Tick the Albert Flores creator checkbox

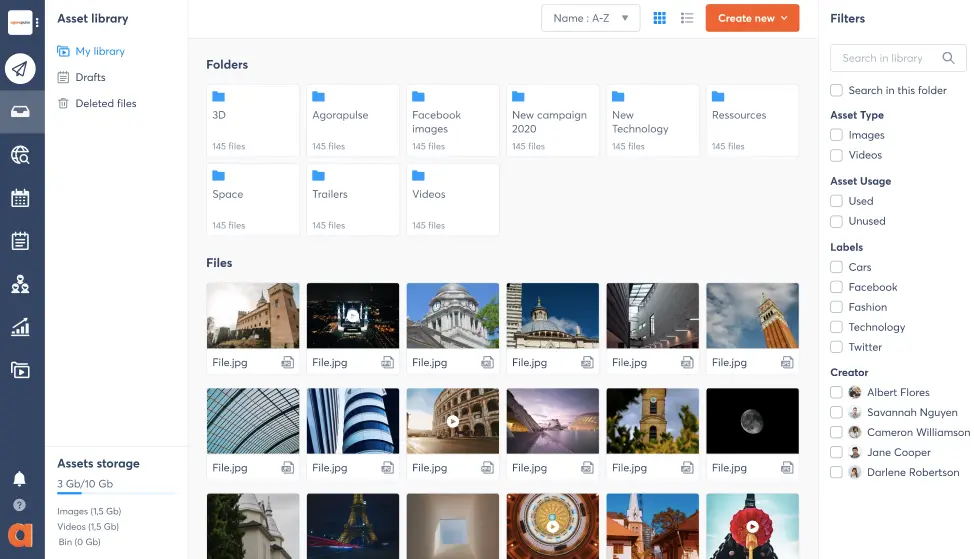coord(836,393)
